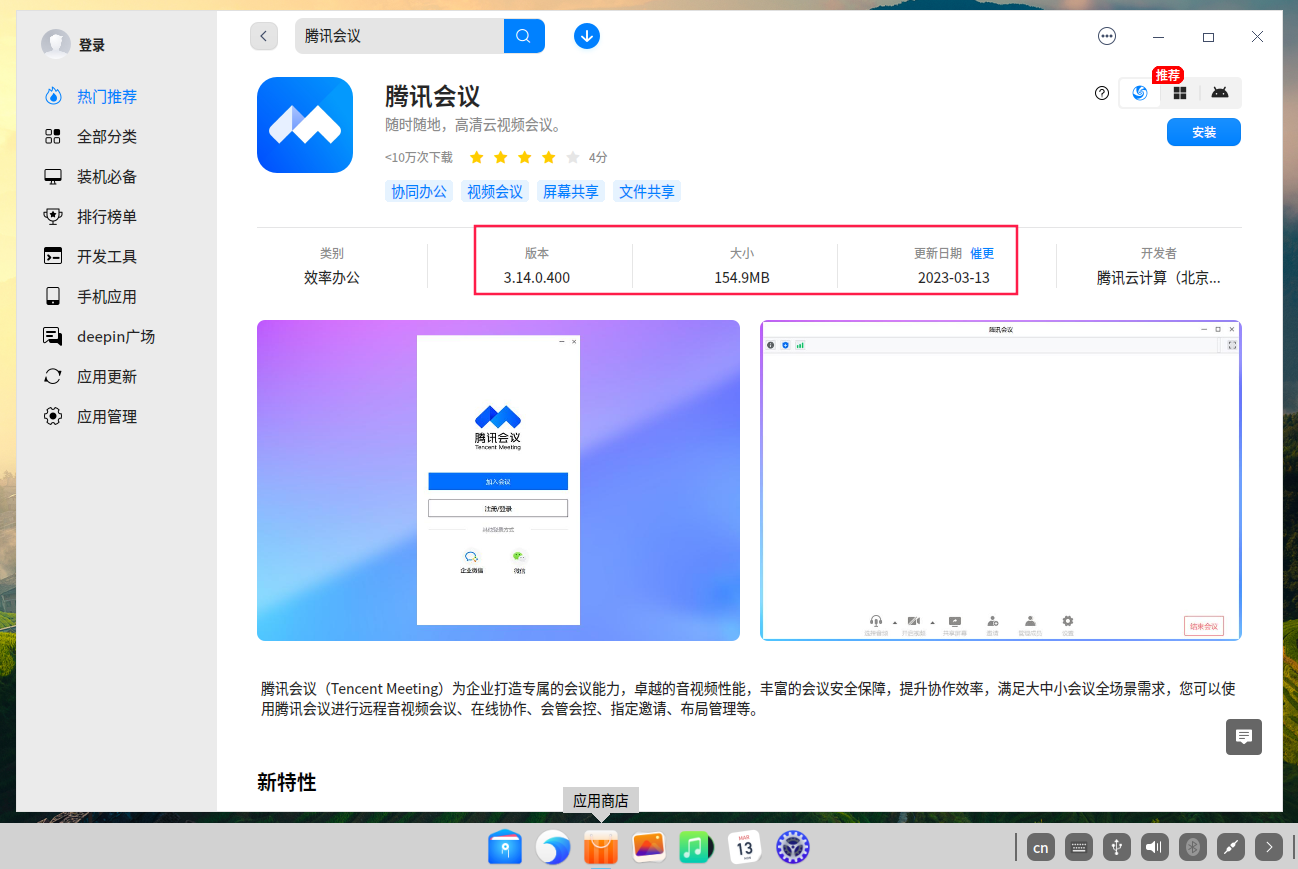
Task: Click the 文件共享 tag
Action: [x=647, y=191]
